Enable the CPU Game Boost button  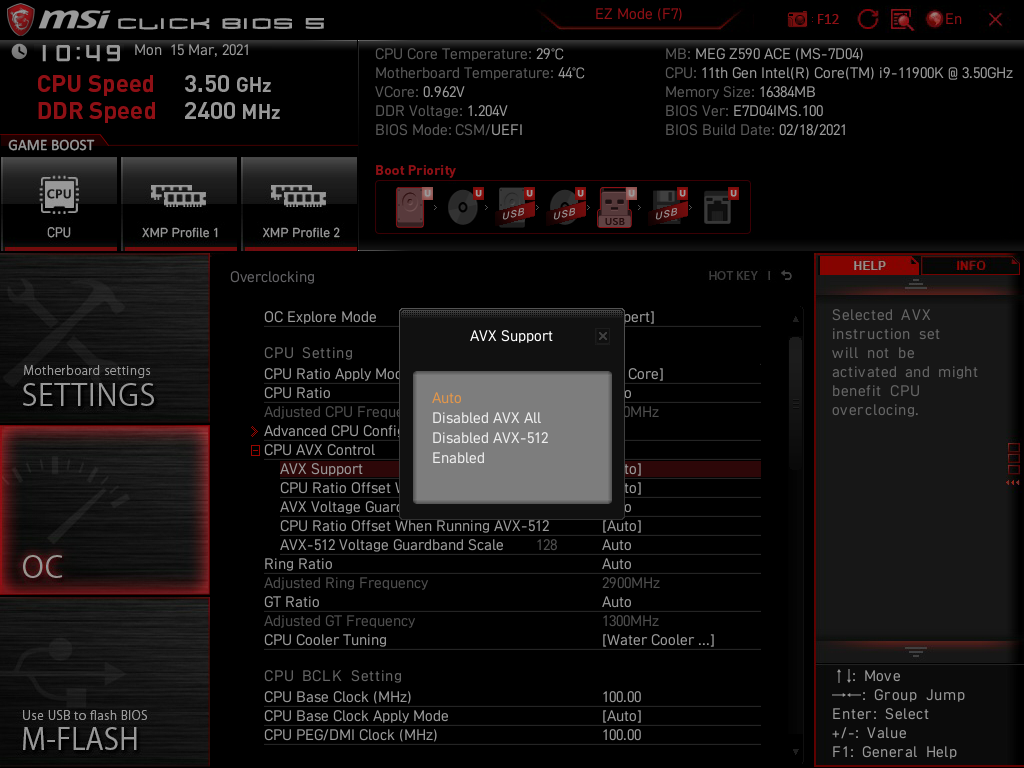tap(59, 204)
